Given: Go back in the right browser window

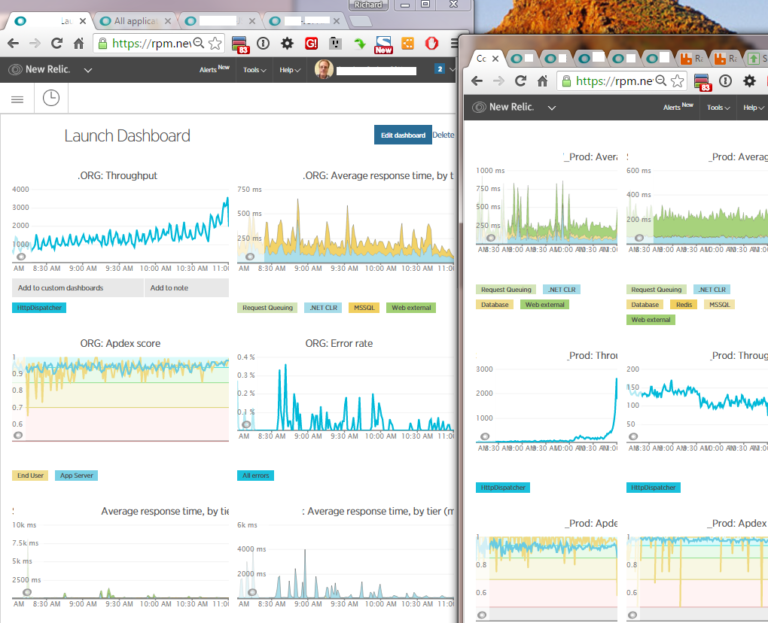Looking at the screenshot, I should pos(477,81).
